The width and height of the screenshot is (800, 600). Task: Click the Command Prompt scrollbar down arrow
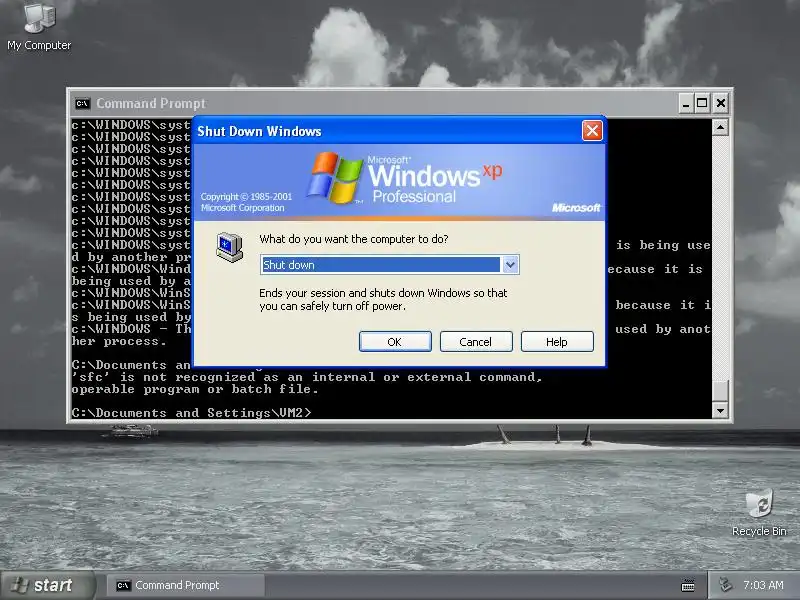pos(720,410)
